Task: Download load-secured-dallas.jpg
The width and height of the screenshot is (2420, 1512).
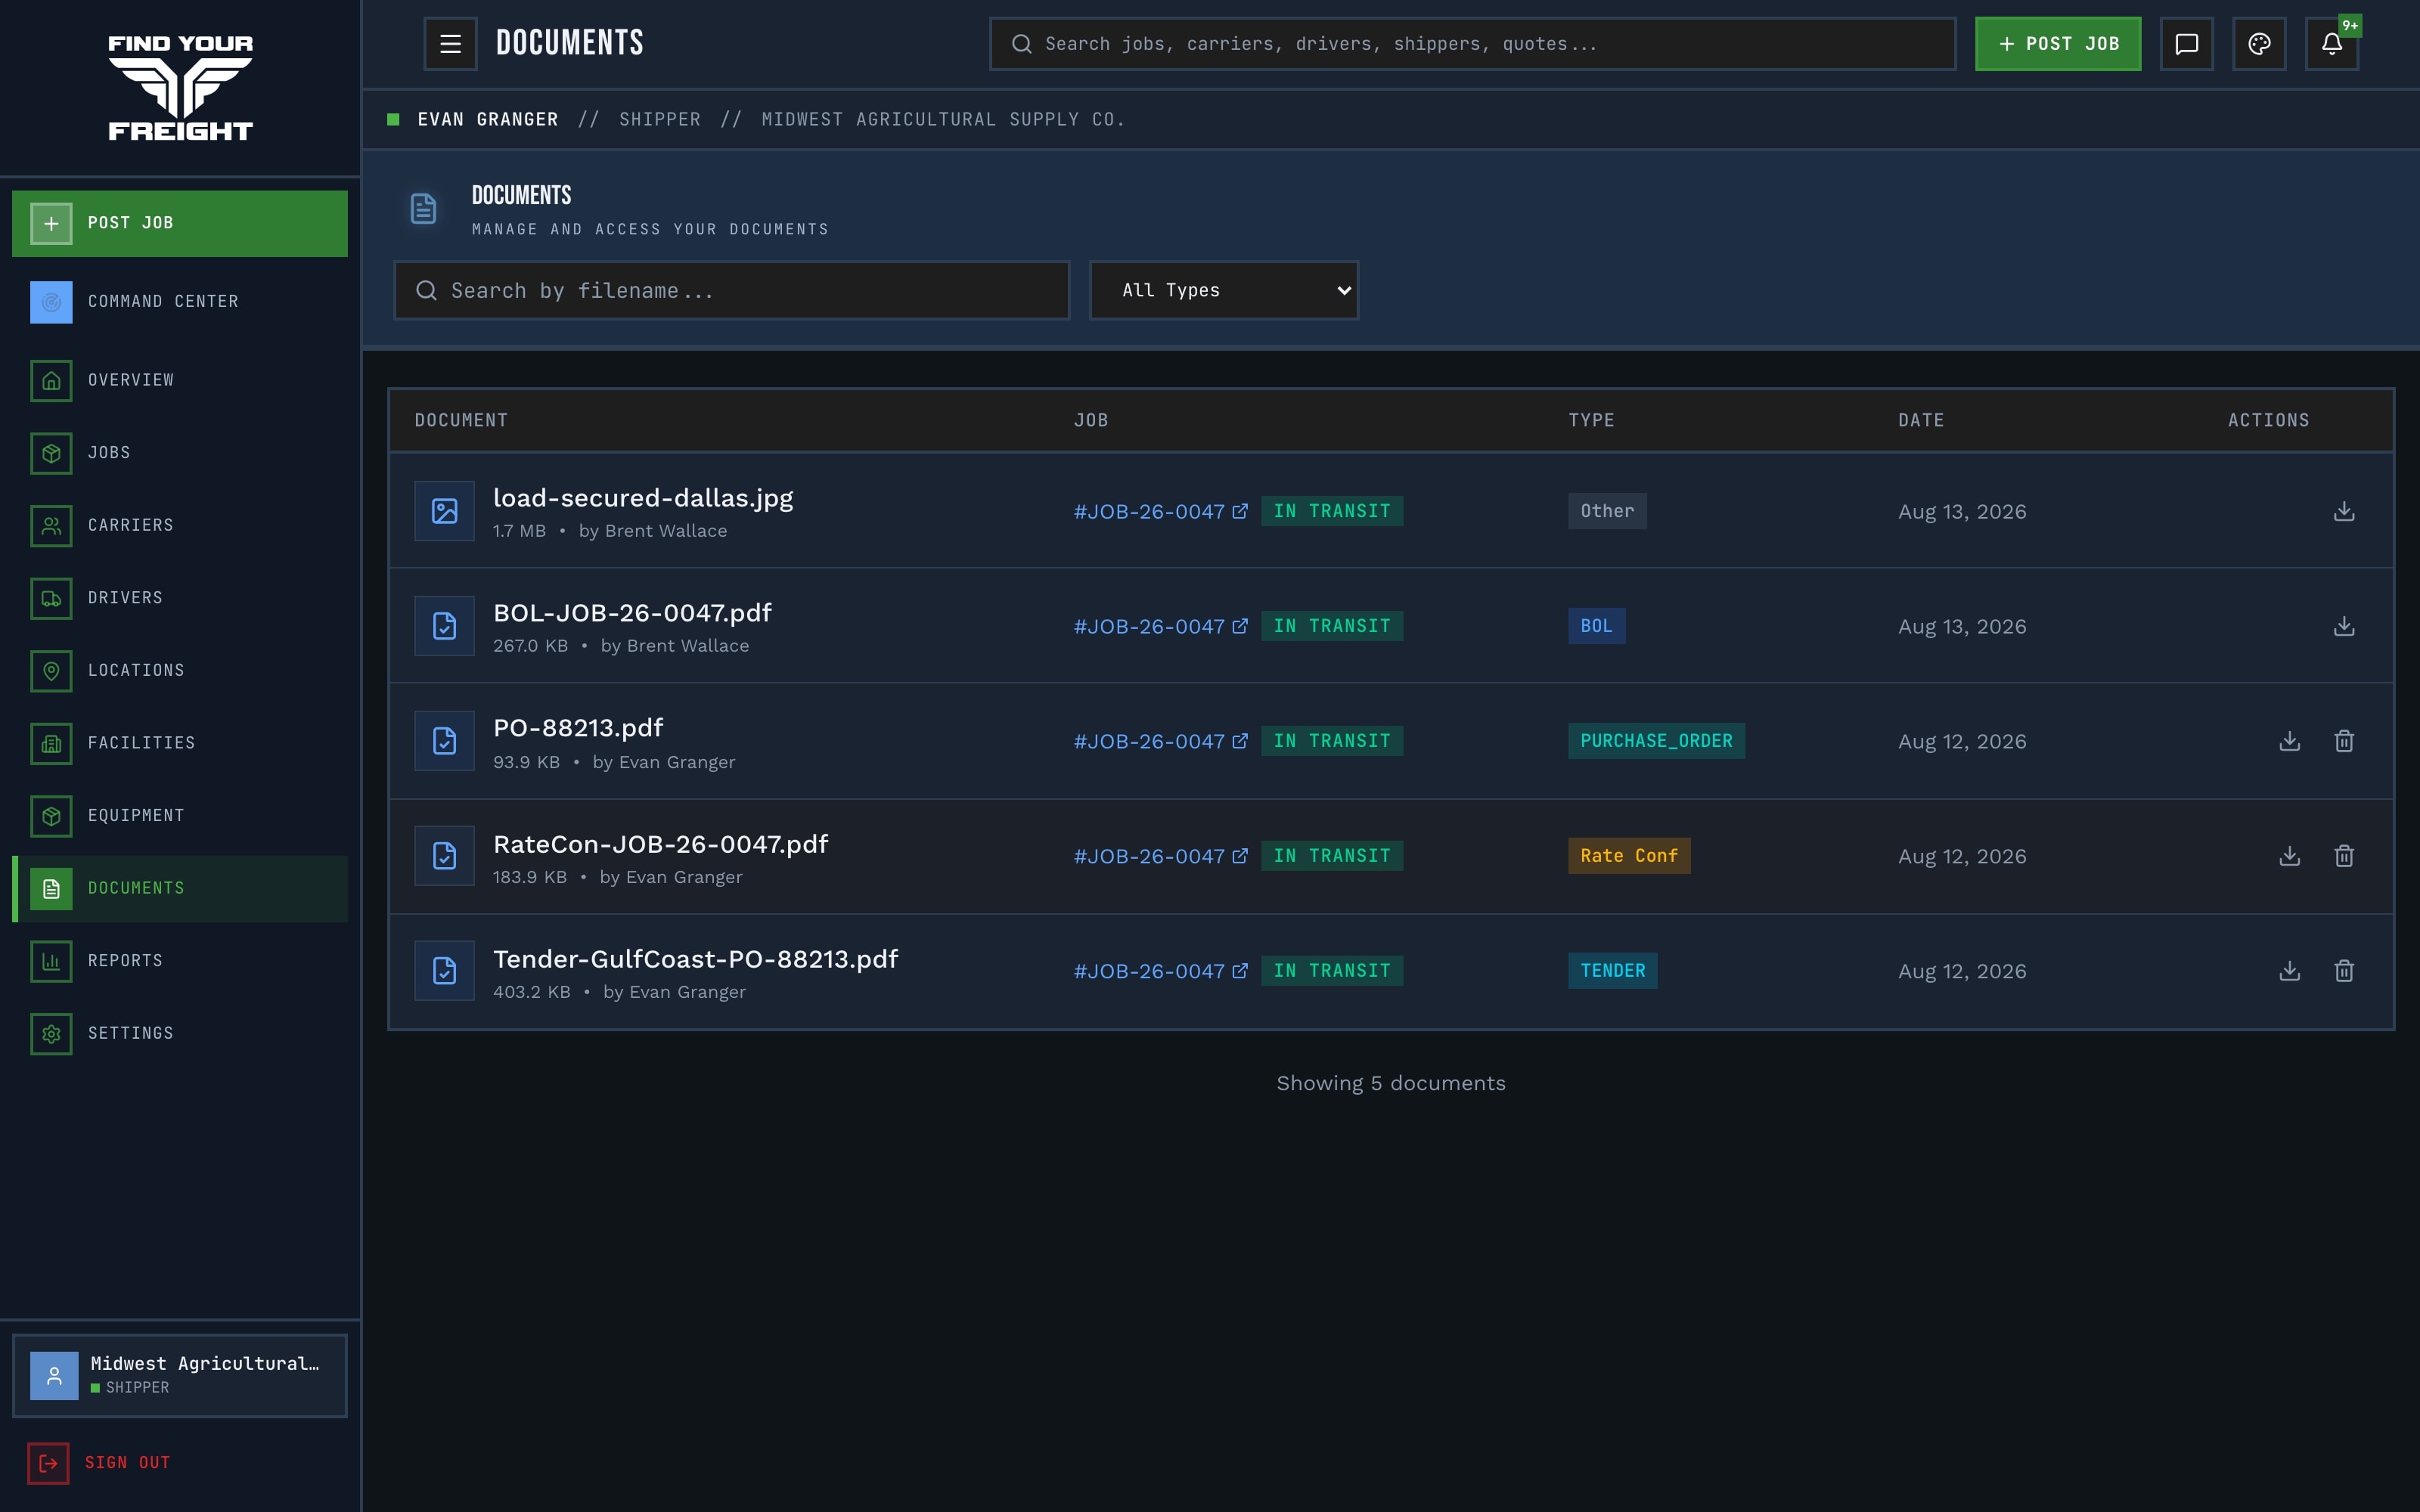Action: click(x=2344, y=511)
